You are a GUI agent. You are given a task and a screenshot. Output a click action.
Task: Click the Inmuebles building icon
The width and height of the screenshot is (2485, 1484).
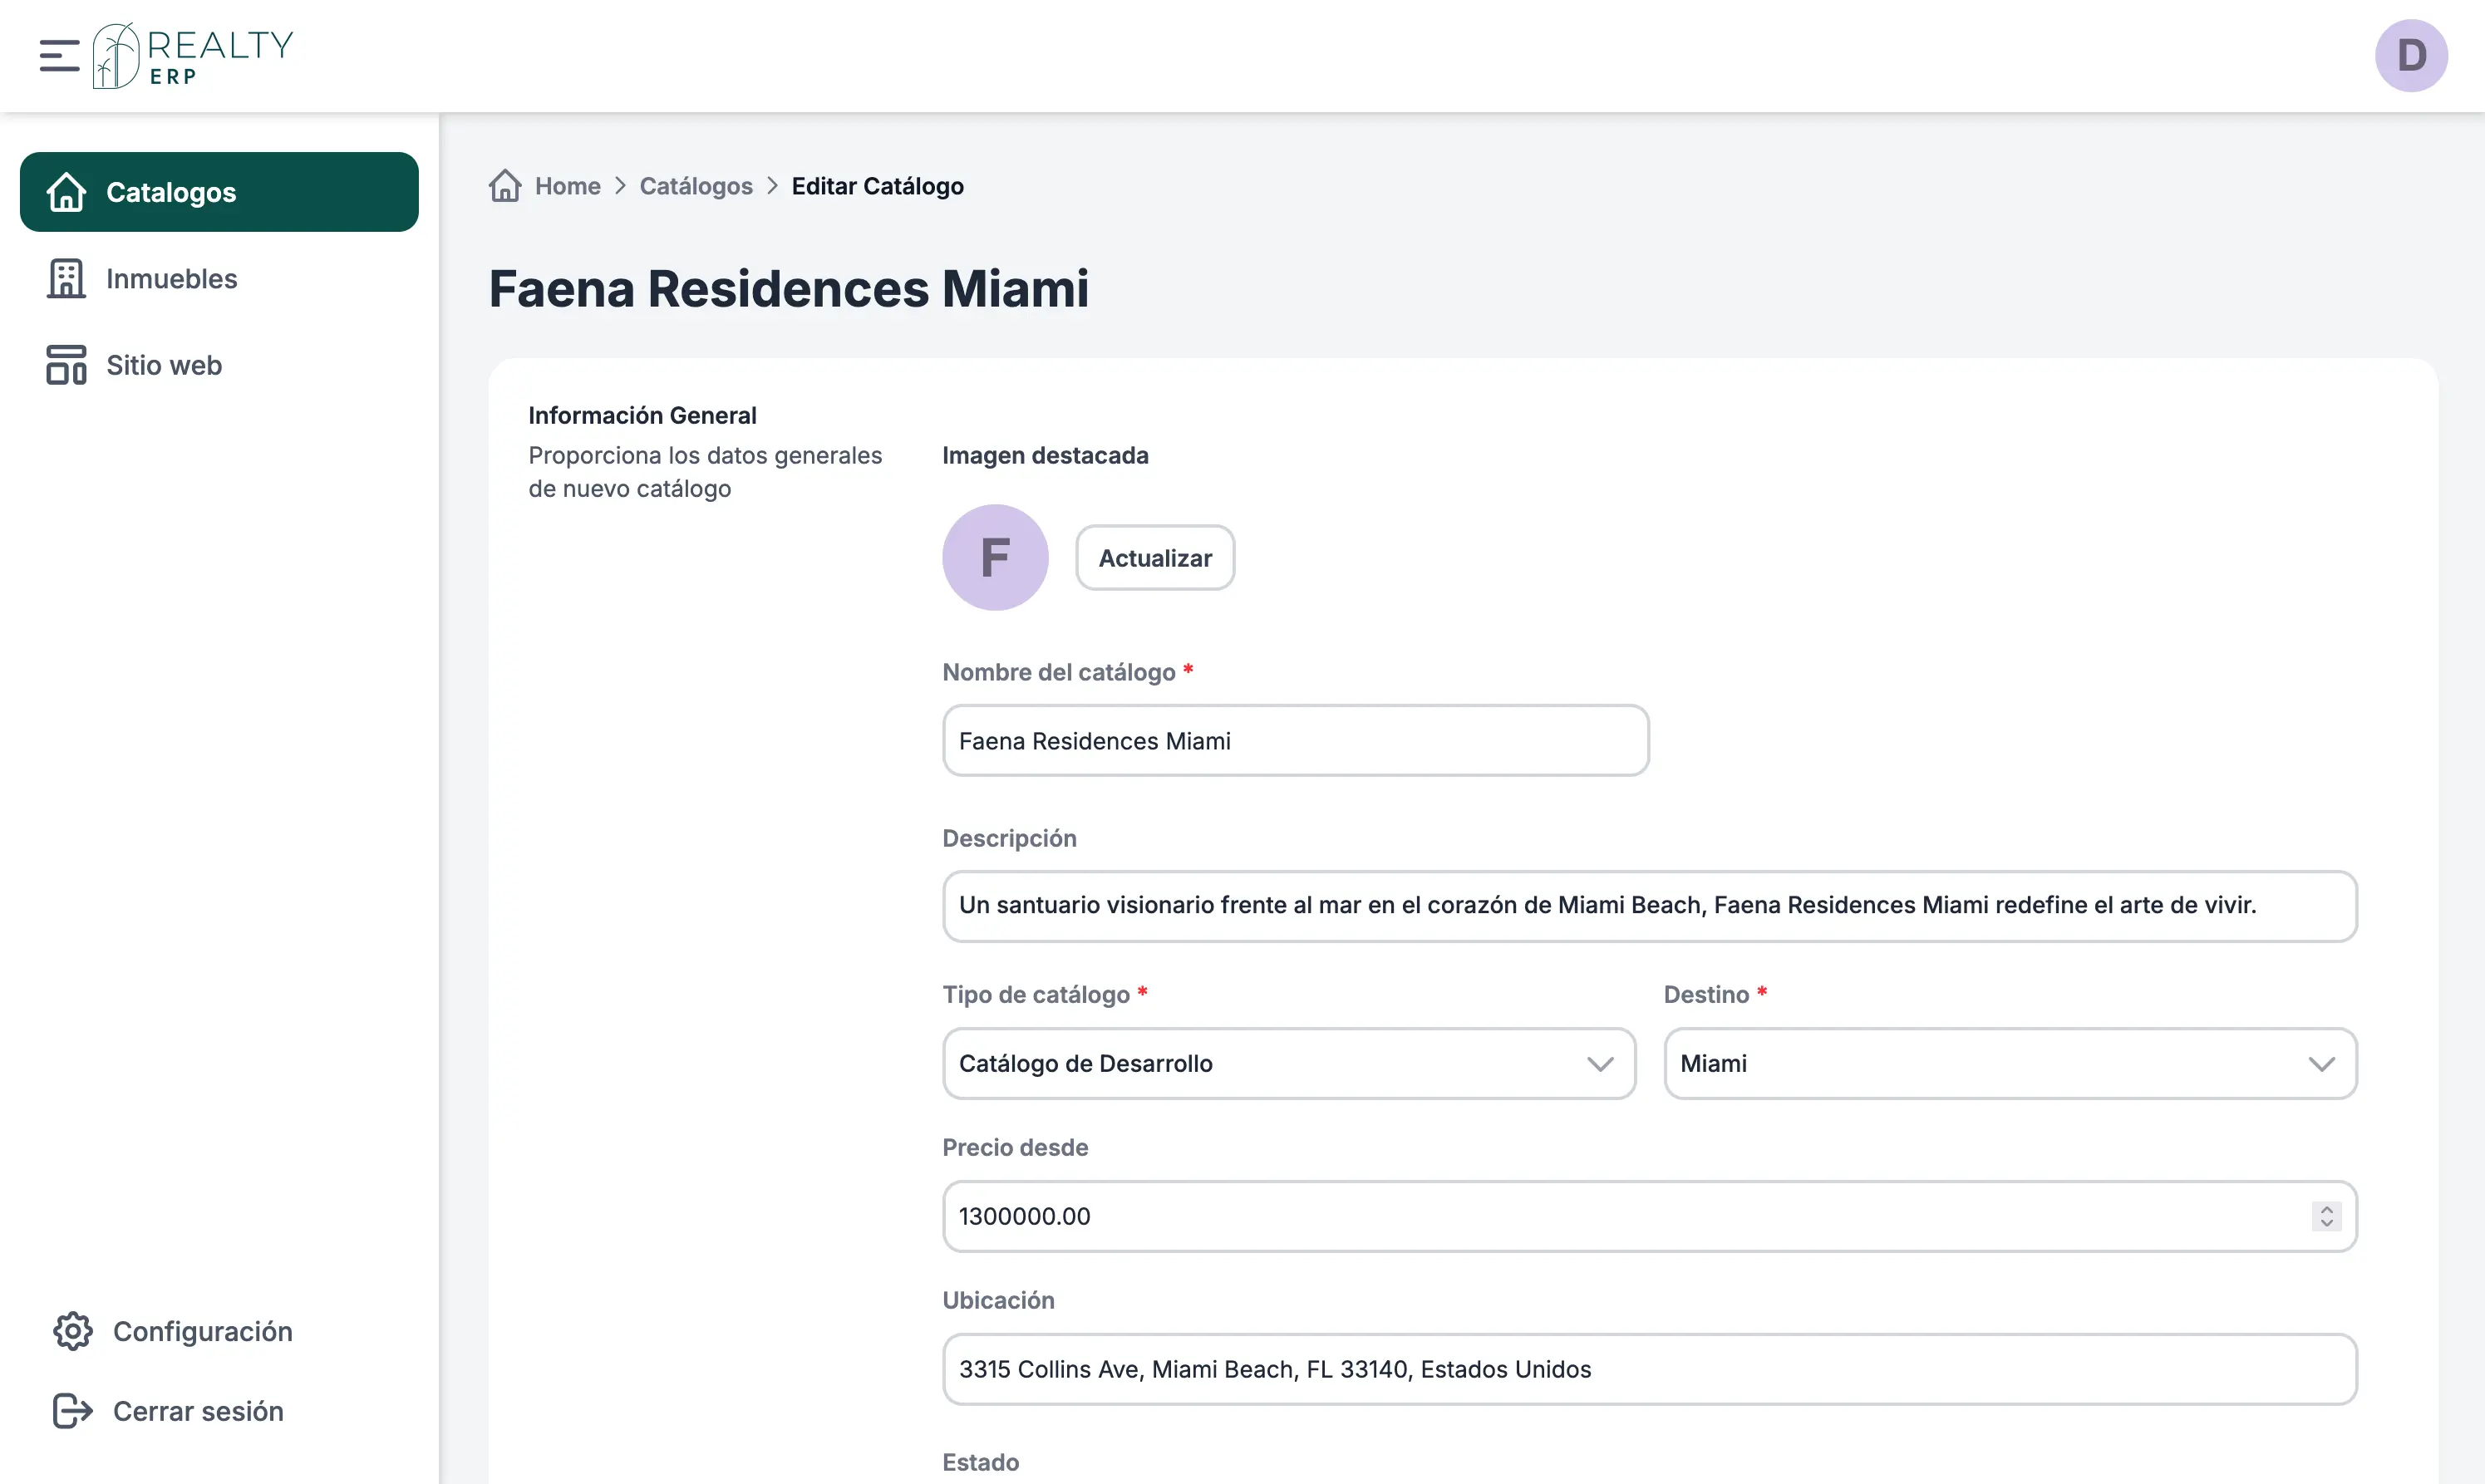pyautogui.click(x=66, y=279)
